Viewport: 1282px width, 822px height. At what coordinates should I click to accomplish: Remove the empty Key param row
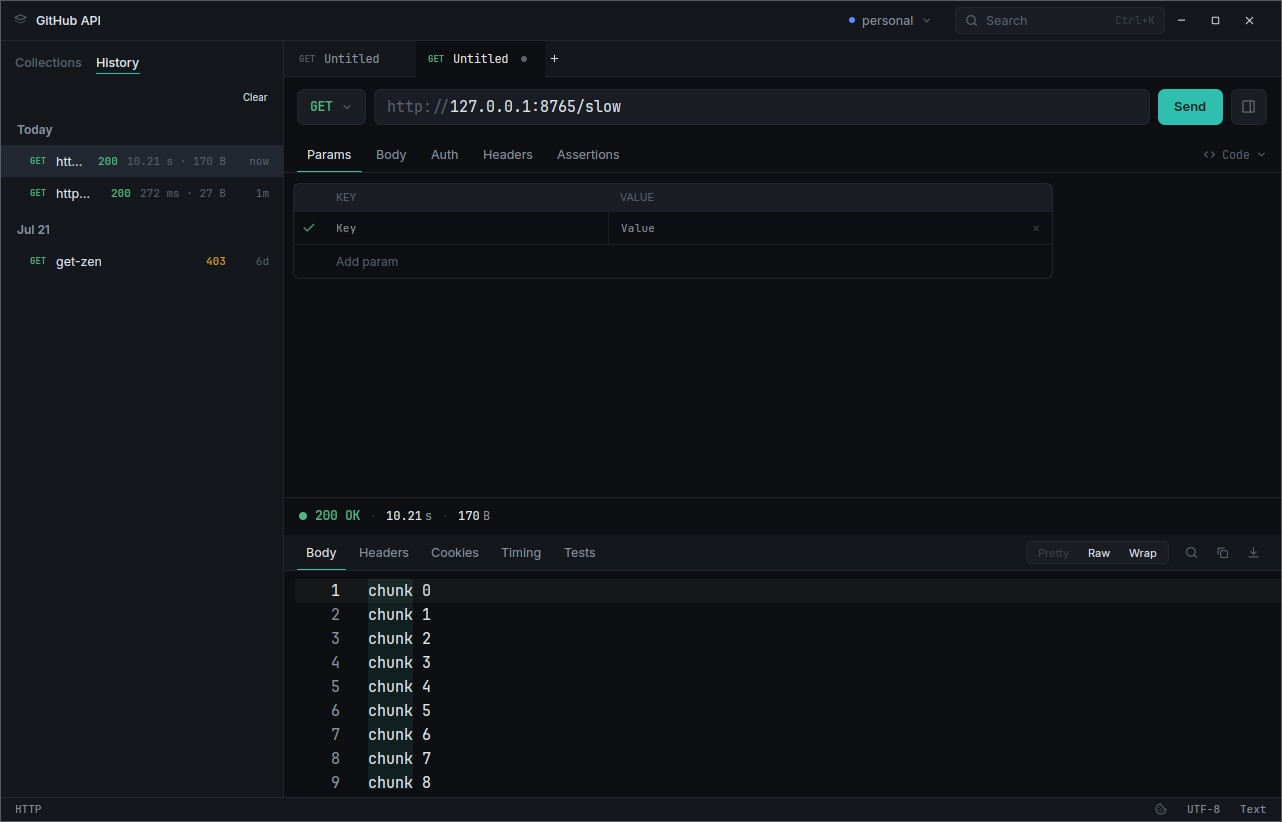pyautogui.click(x=1036, y=229)
